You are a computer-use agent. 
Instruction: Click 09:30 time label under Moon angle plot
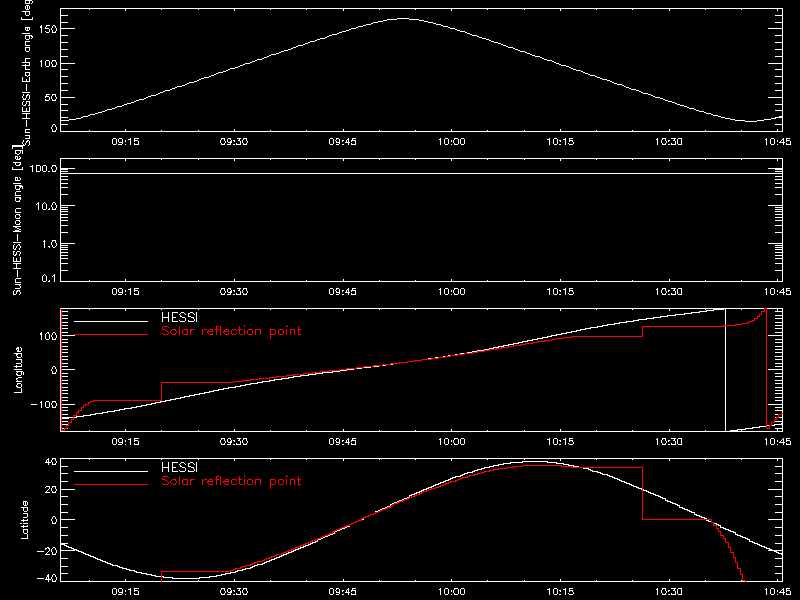pos(234,292)
